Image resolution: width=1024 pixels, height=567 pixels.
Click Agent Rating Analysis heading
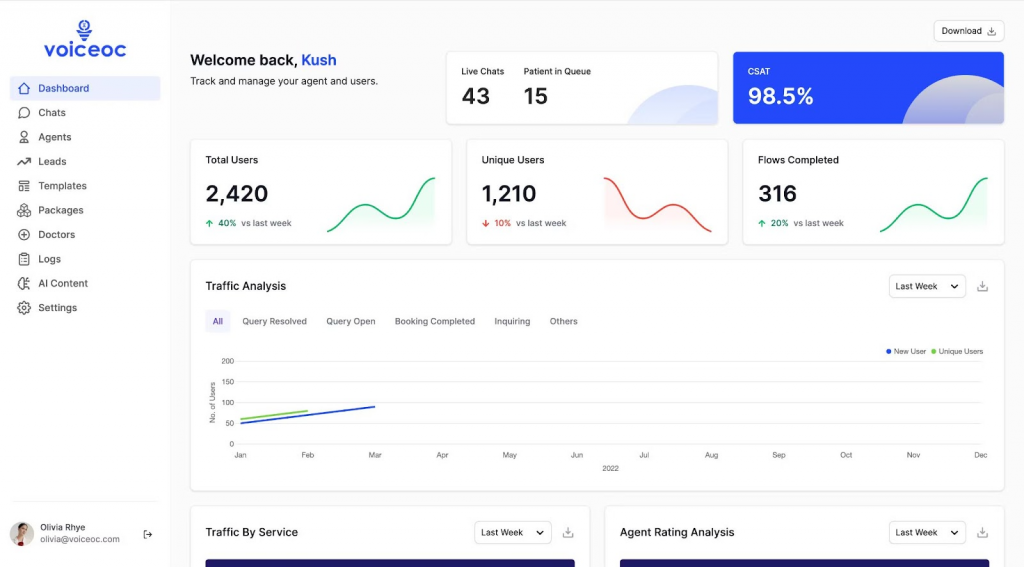point(677,532)
